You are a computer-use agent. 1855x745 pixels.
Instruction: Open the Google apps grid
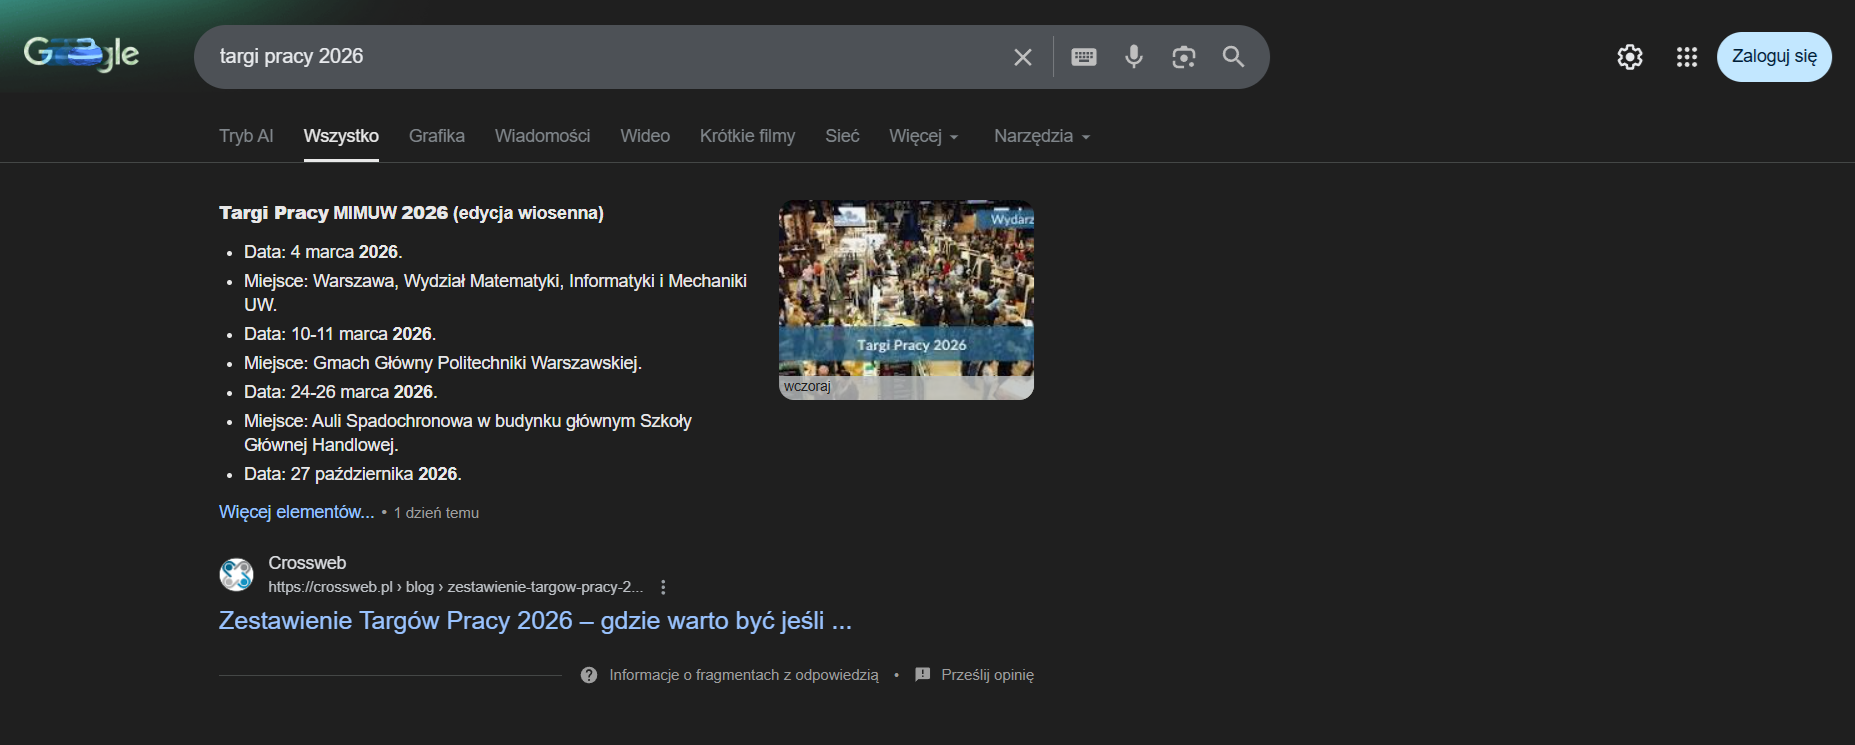tap(1687, 57)
